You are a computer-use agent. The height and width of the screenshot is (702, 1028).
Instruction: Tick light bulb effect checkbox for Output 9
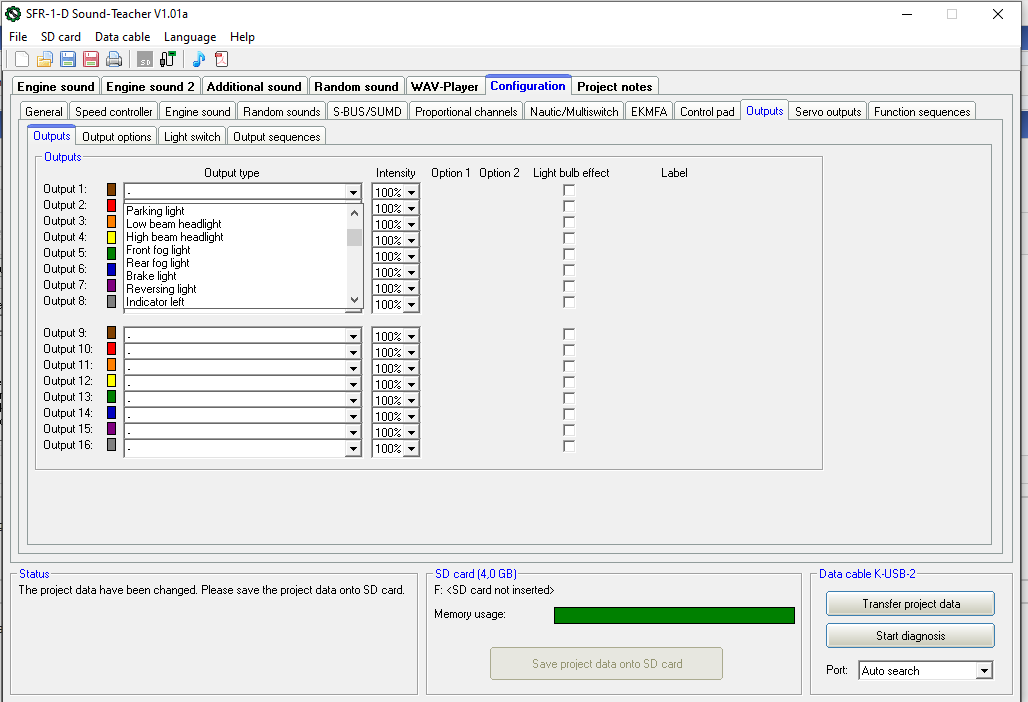tap(569, 334)
